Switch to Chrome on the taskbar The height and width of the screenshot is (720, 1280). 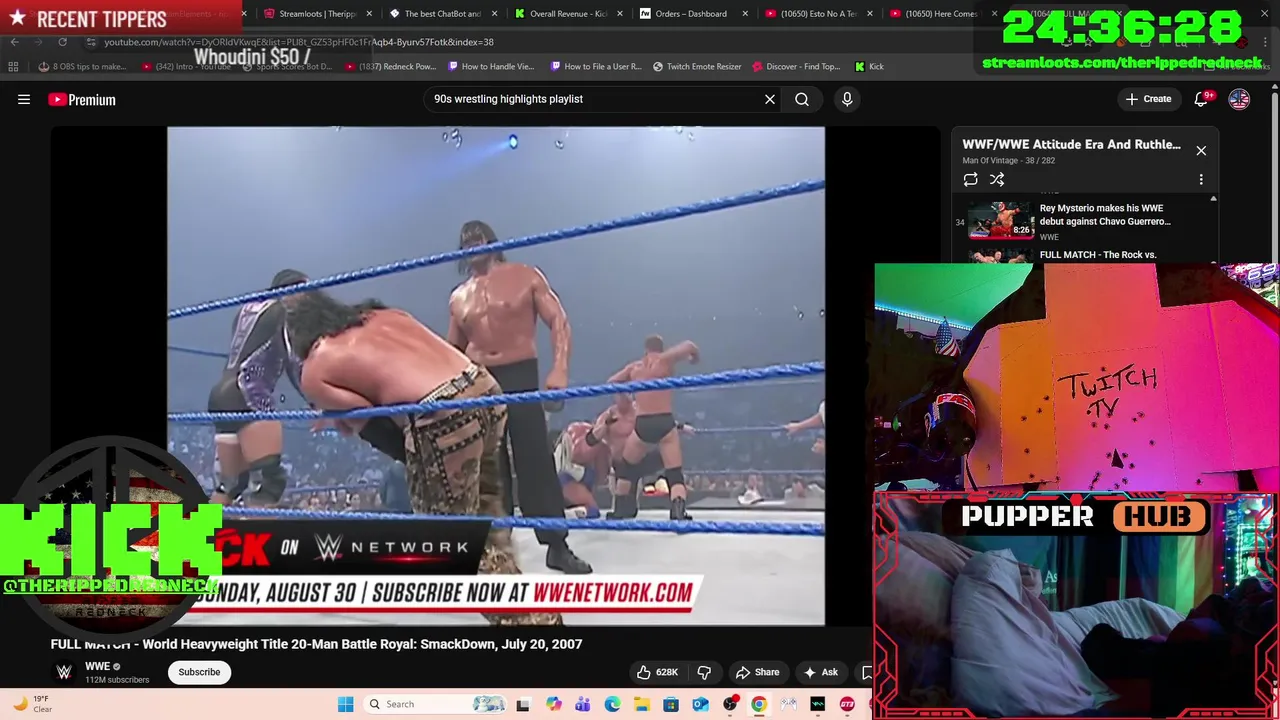coord(759,704)
